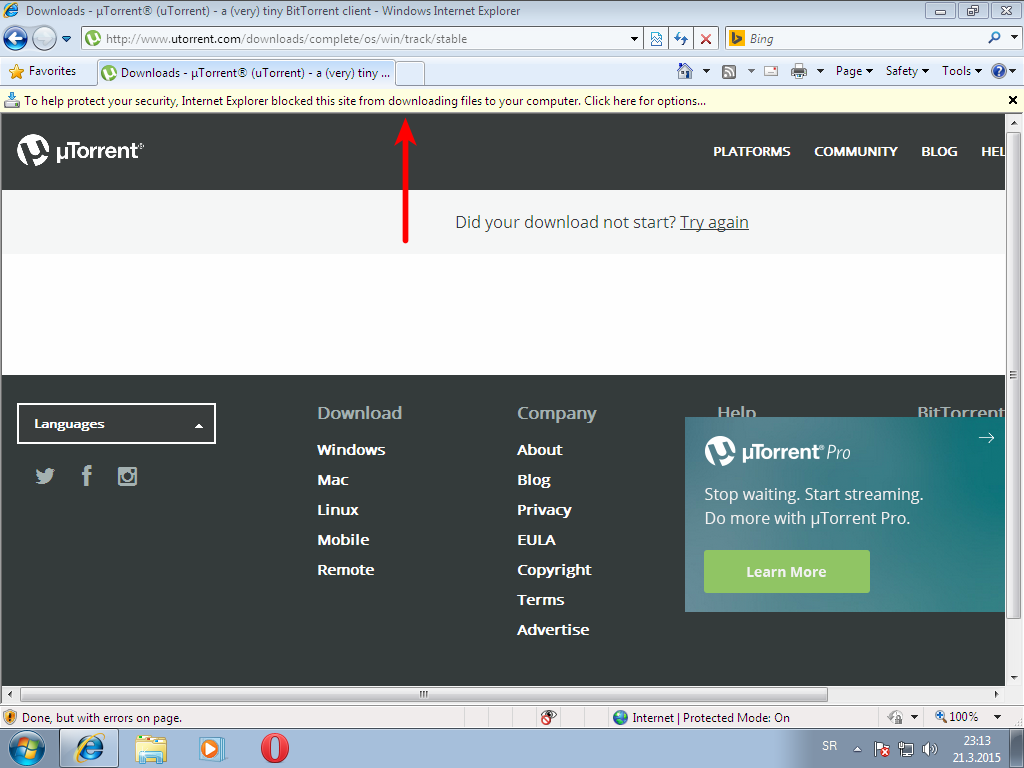
Task: Open the Safety menu
Action: (907, 71)
